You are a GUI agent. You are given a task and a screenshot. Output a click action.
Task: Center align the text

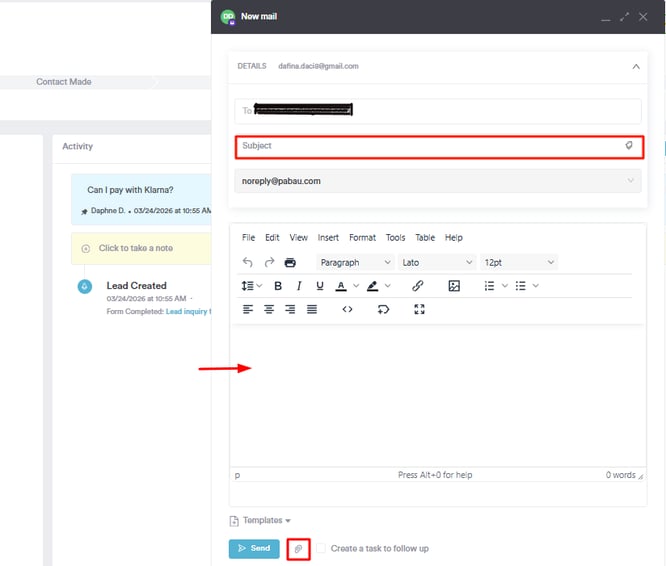(269, 310)
